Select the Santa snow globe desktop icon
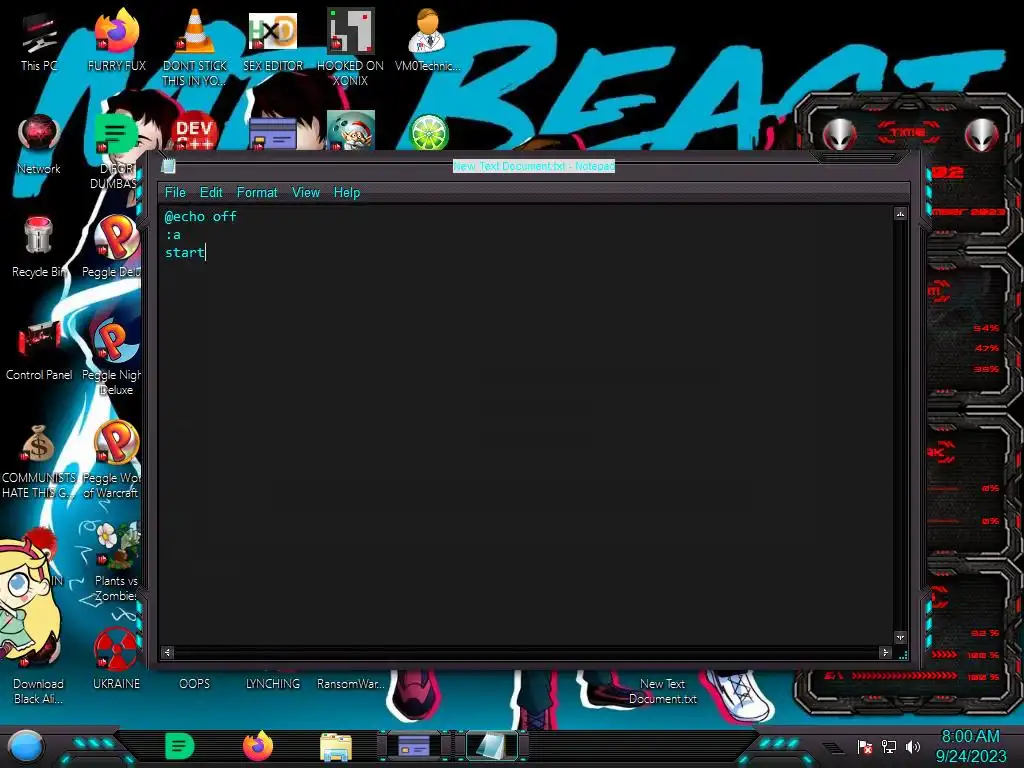This screenshot has width=1024, height=768. click(351, 131)
